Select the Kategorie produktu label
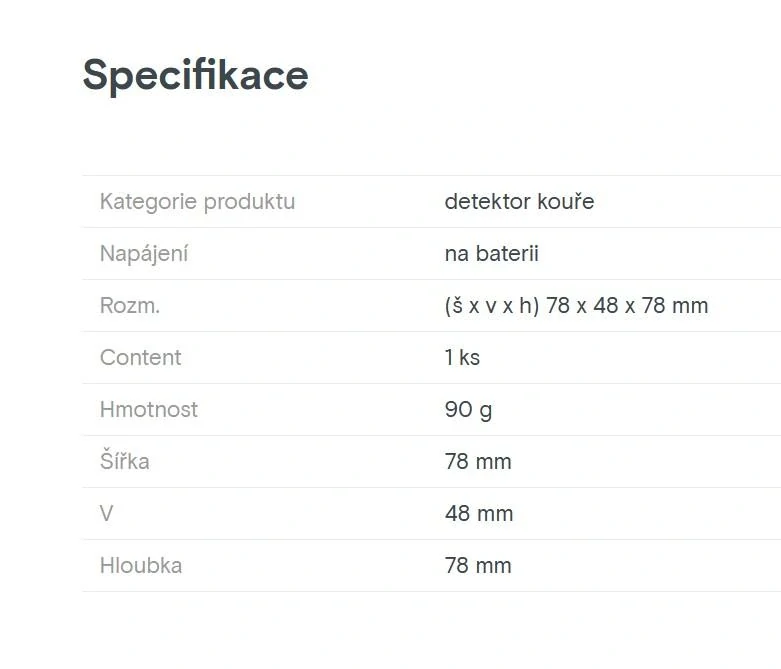Viewport: 781px width, 669px height. (197, 202)
